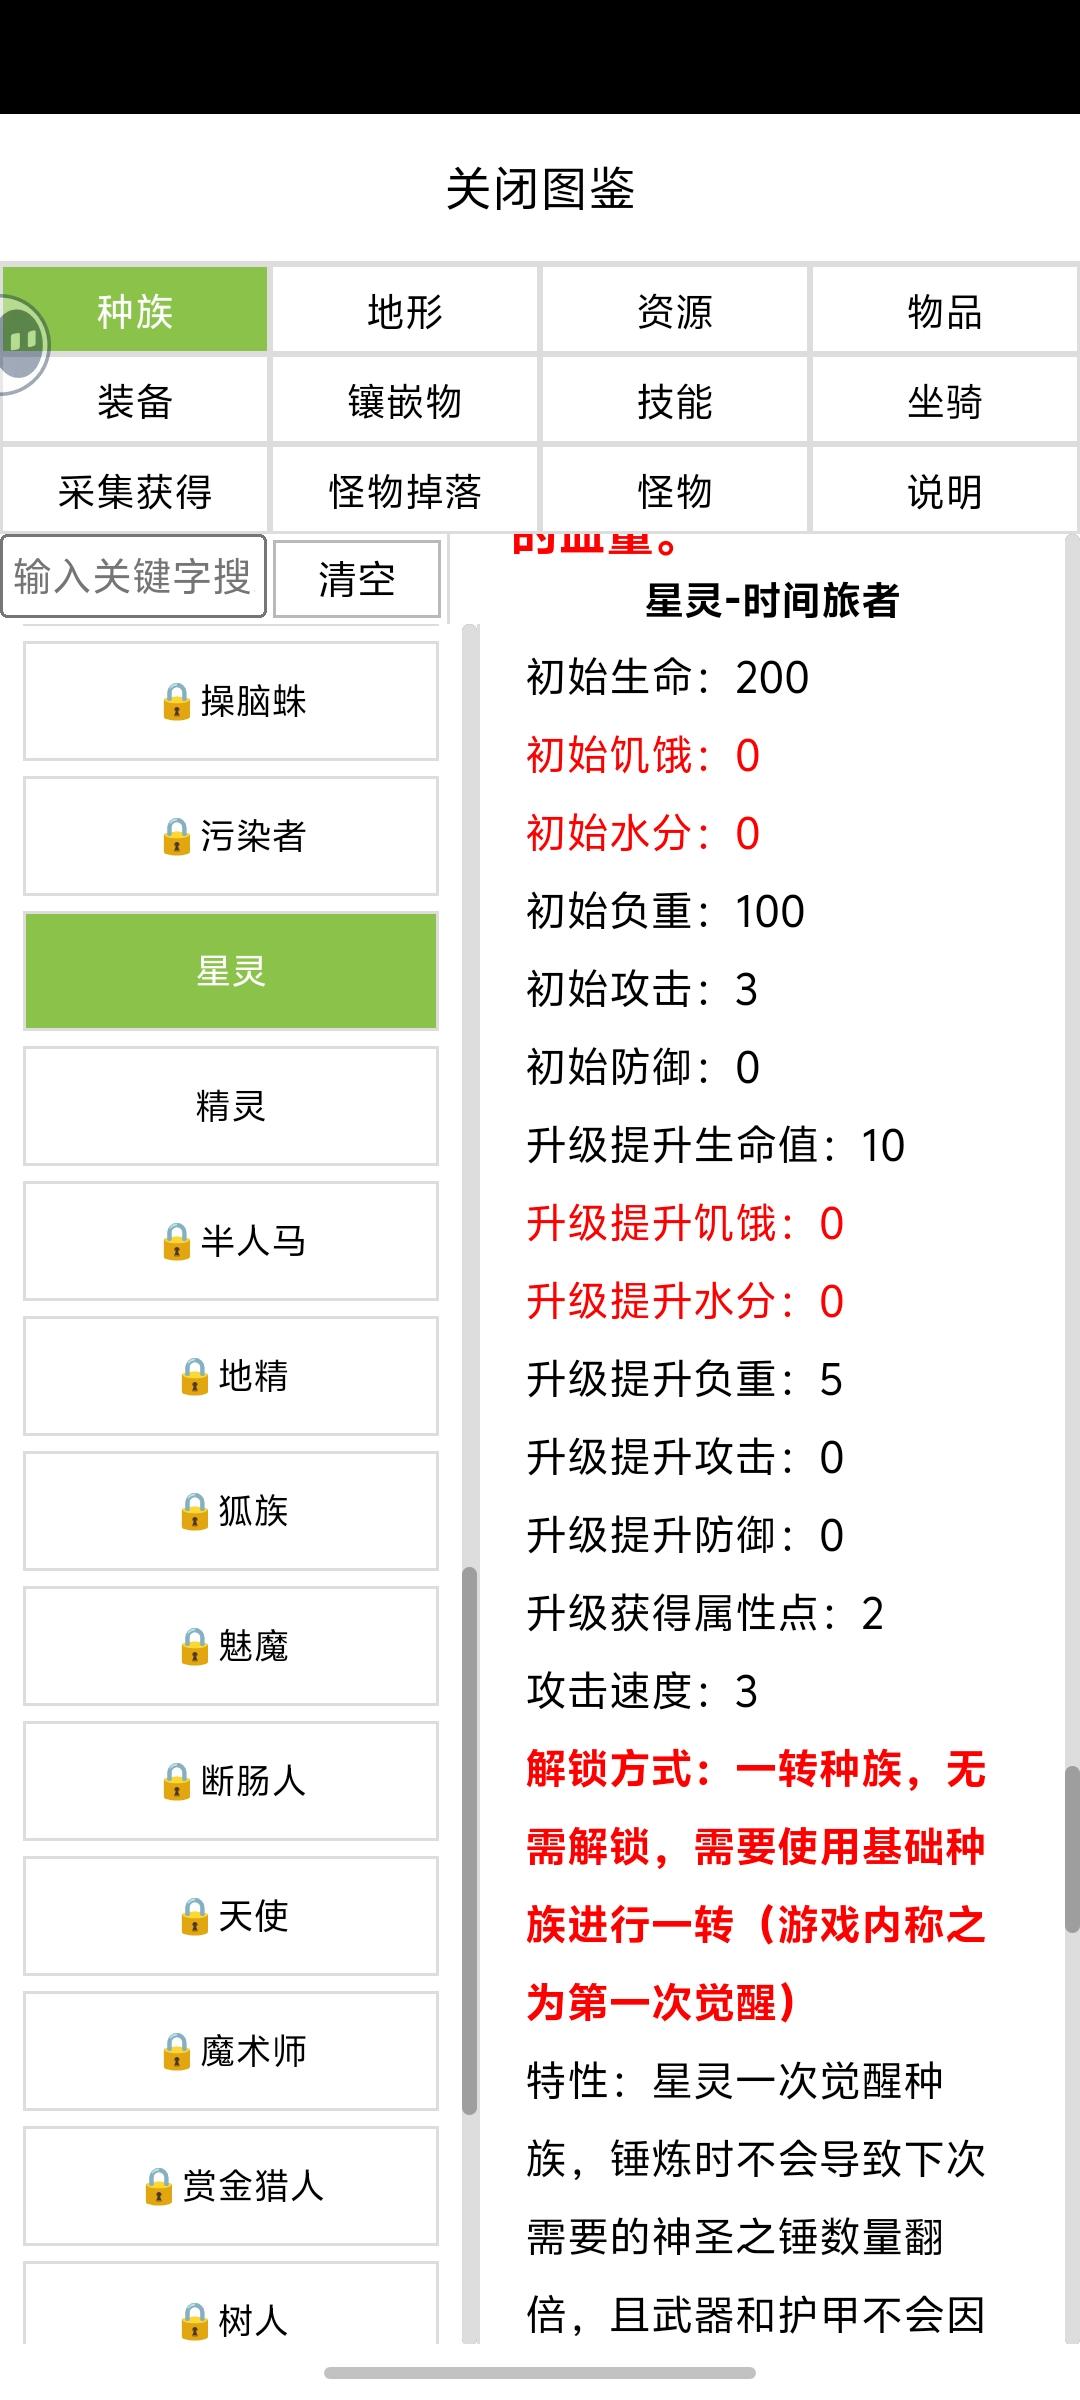
Task: Click the lock icon beside 地精
Action: point(194,1377)
